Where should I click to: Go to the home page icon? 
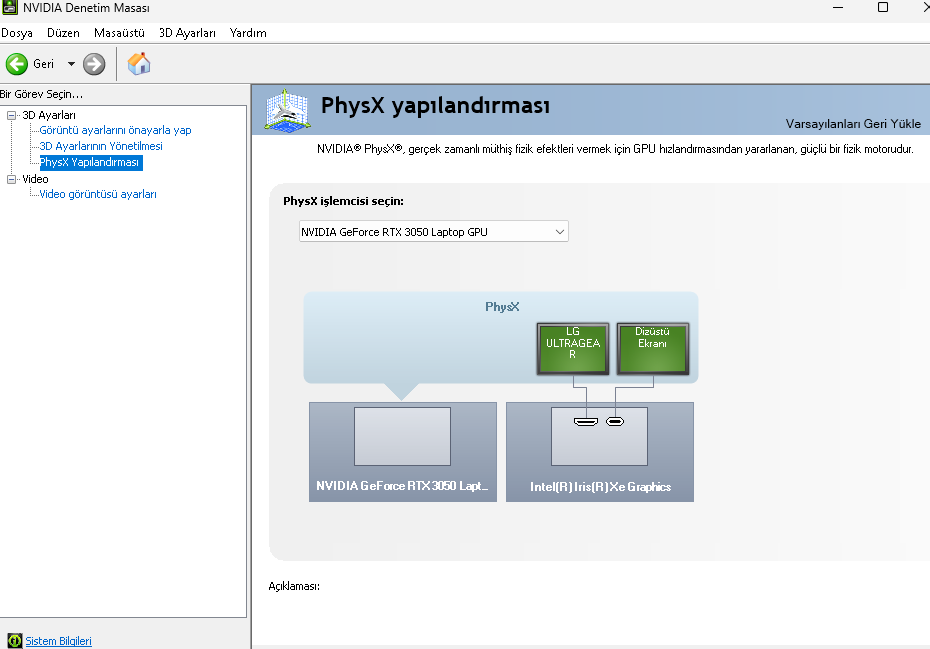[x=139, y=63]
